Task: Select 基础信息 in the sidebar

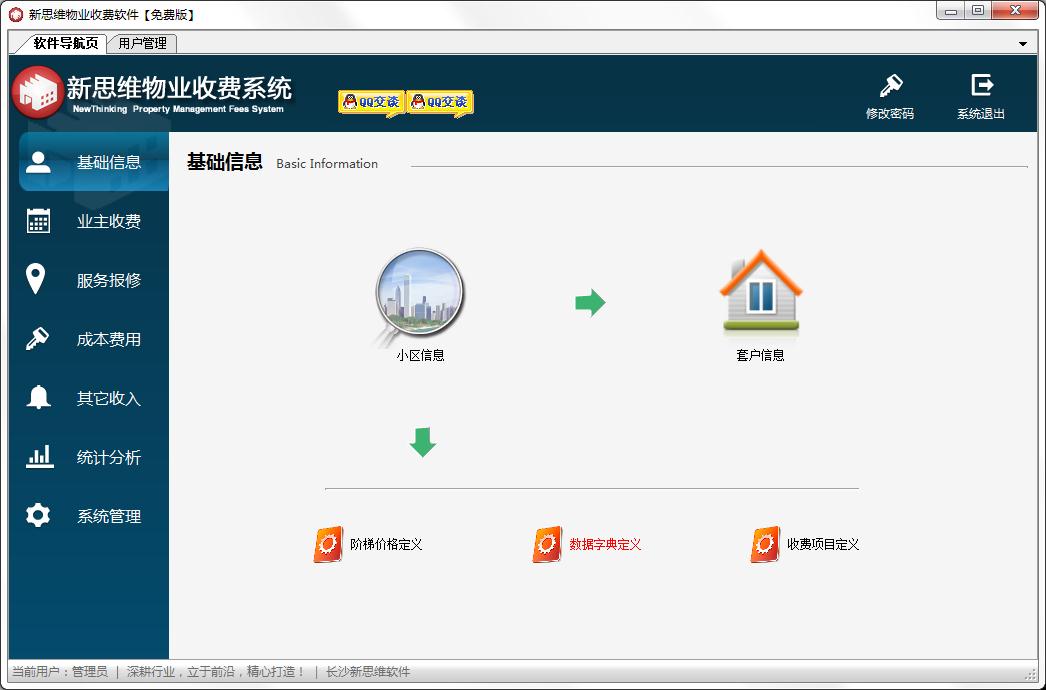Action: pyautogui.click(x=40, y=161)
